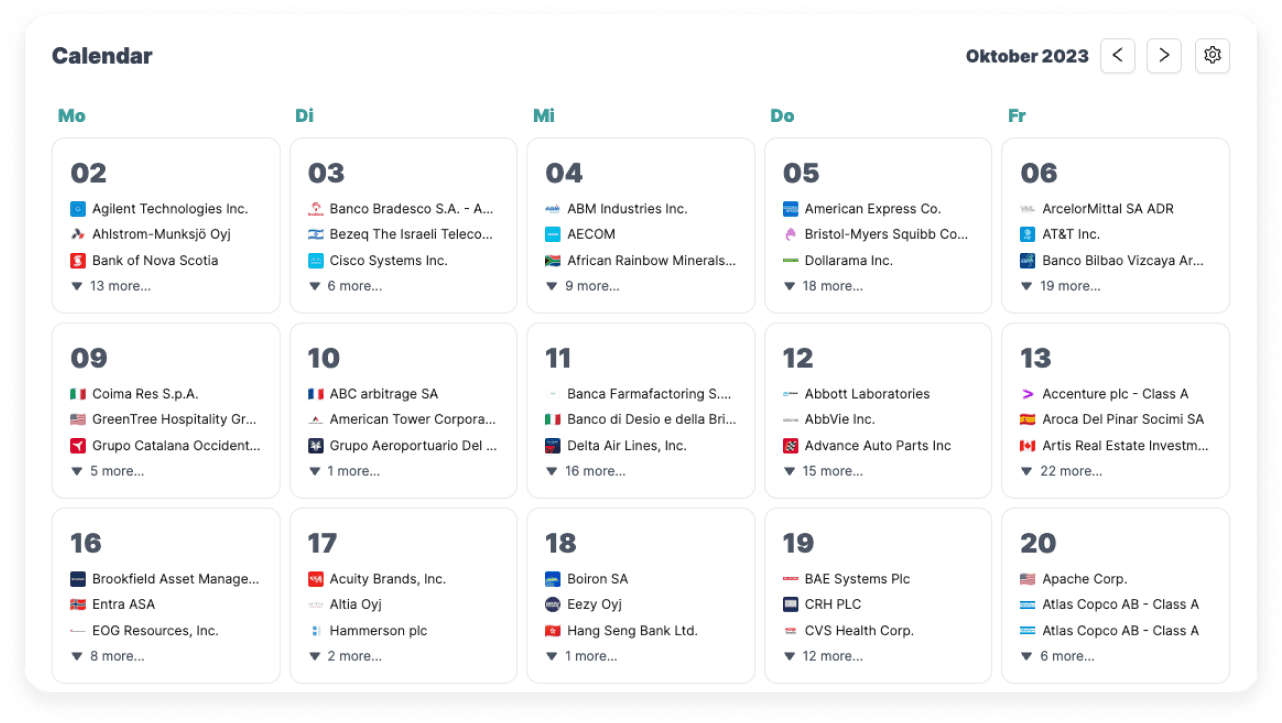
Task: Click the Bank of Nova Scotia logo
Action: click(x=78, y=261)
